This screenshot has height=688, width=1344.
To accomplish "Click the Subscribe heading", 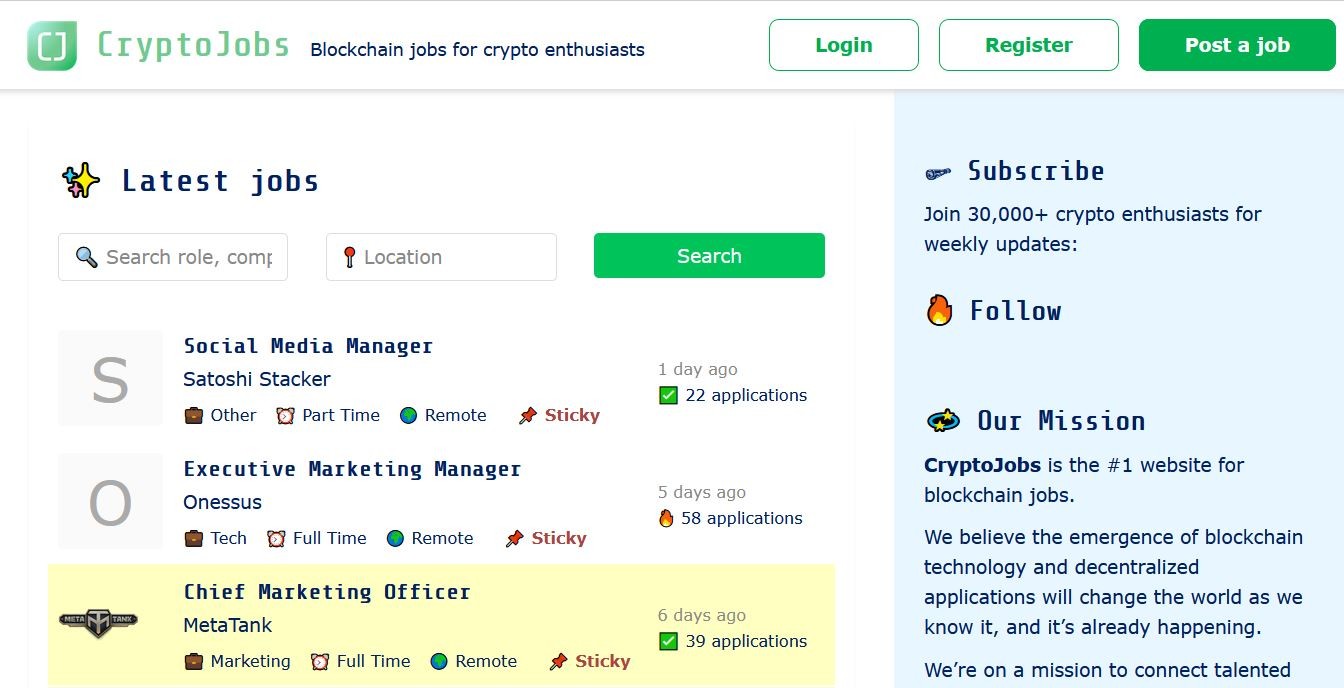I will (1036, 171).
